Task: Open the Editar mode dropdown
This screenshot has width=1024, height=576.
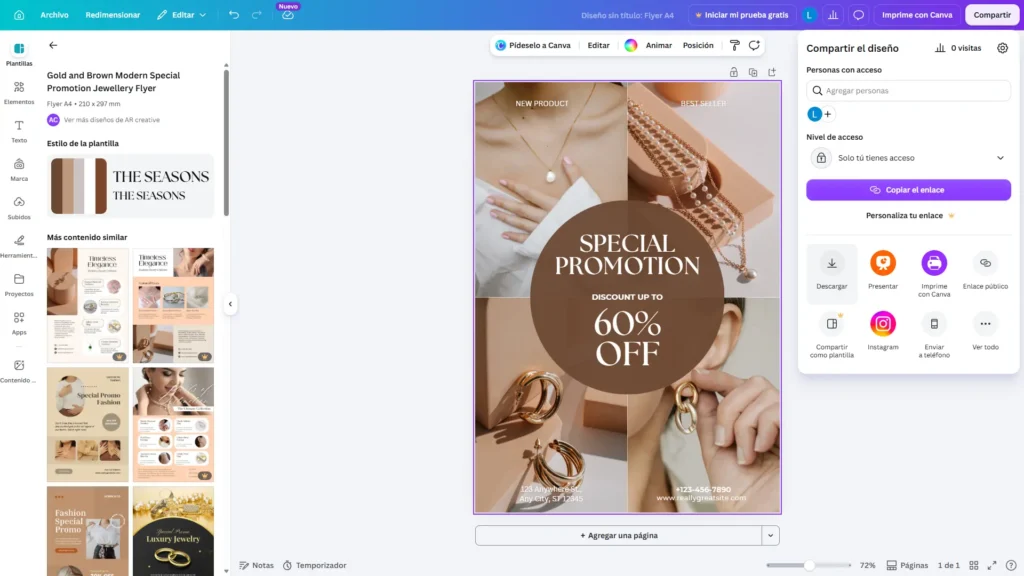Action: click(182, 14)
